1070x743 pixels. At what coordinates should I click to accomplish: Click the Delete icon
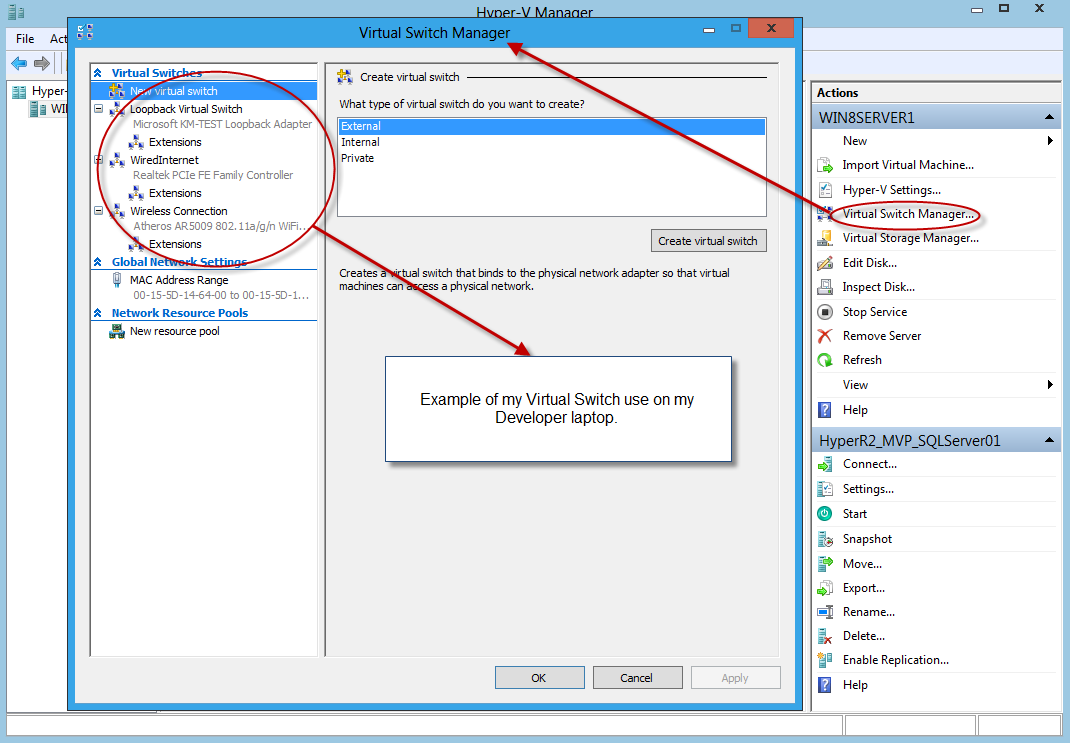[825, 636]
